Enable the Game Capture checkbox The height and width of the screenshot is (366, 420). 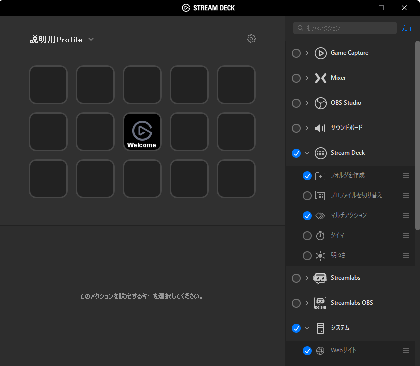pyautogui.click(x=296, y=53)
